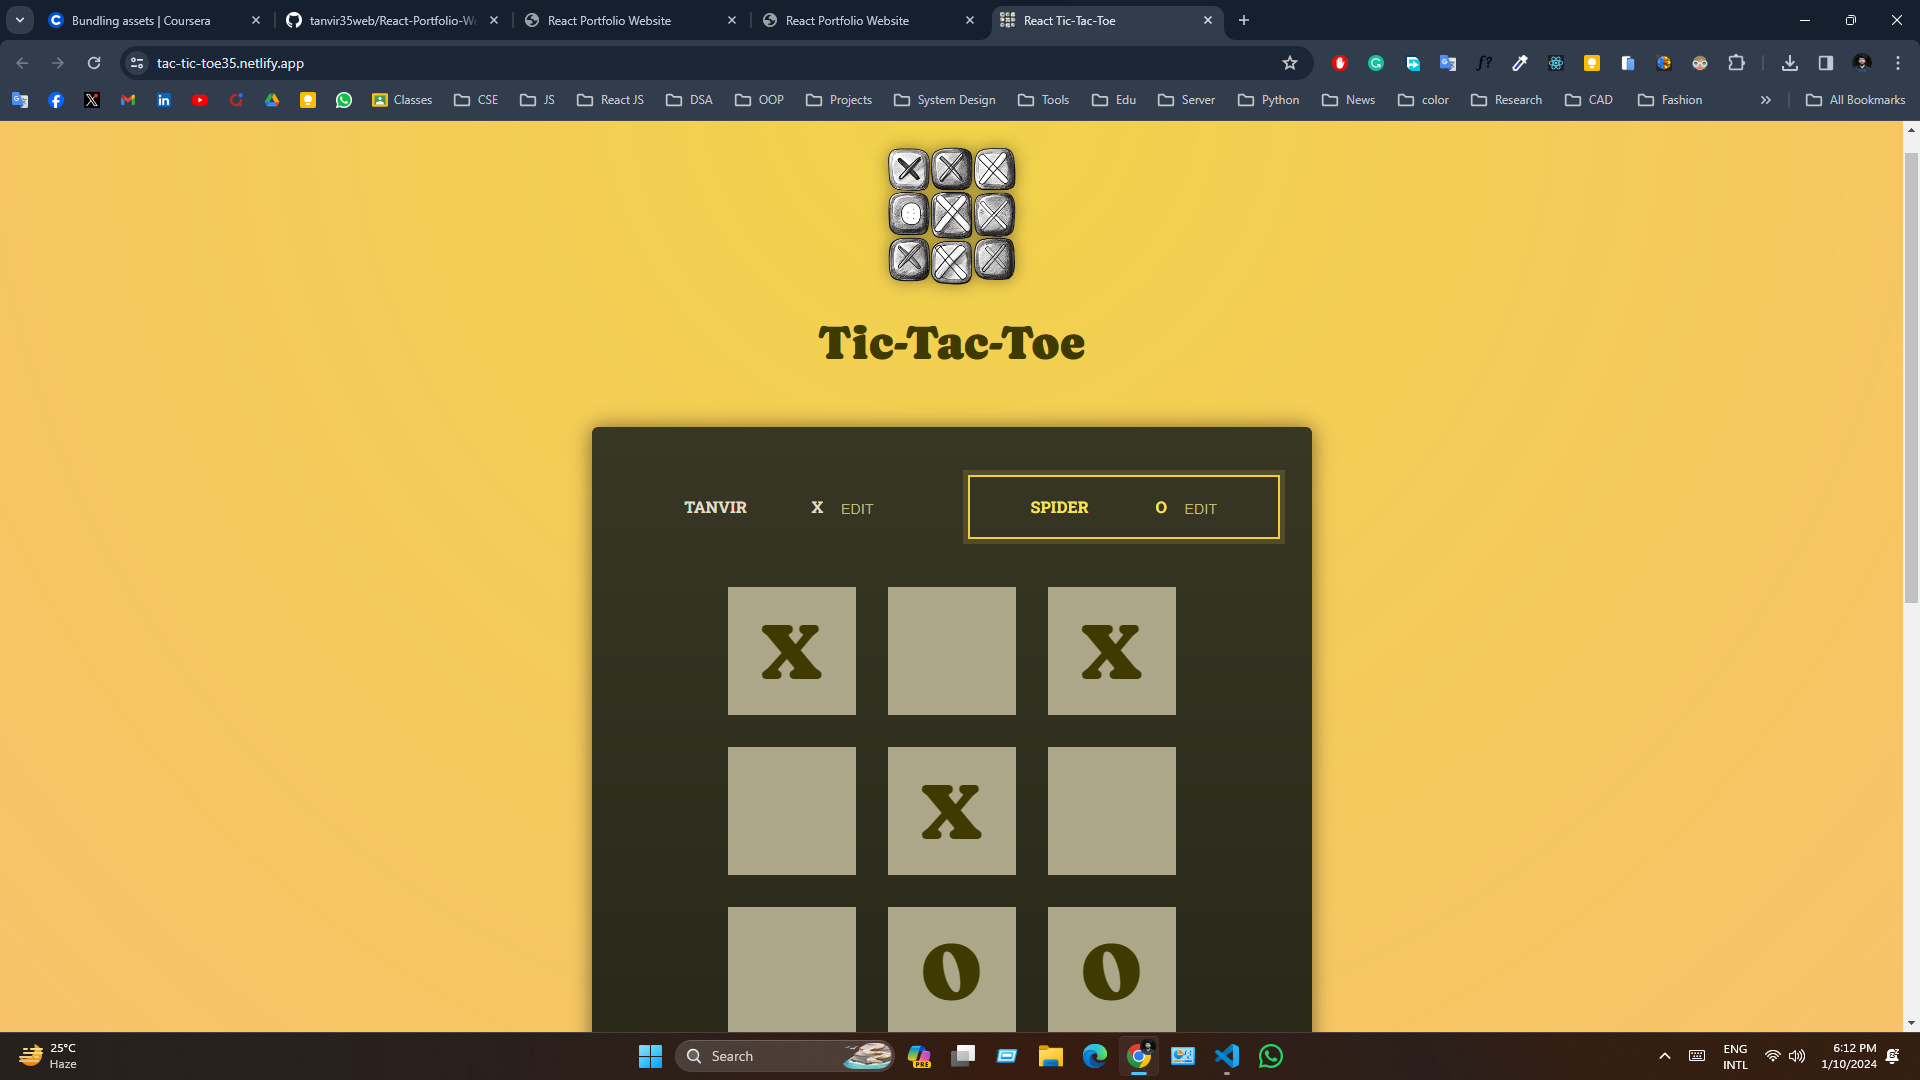Expand the browser extensions menu chevron
Screen dimensions: 1920x1080
pos(1737,63)
